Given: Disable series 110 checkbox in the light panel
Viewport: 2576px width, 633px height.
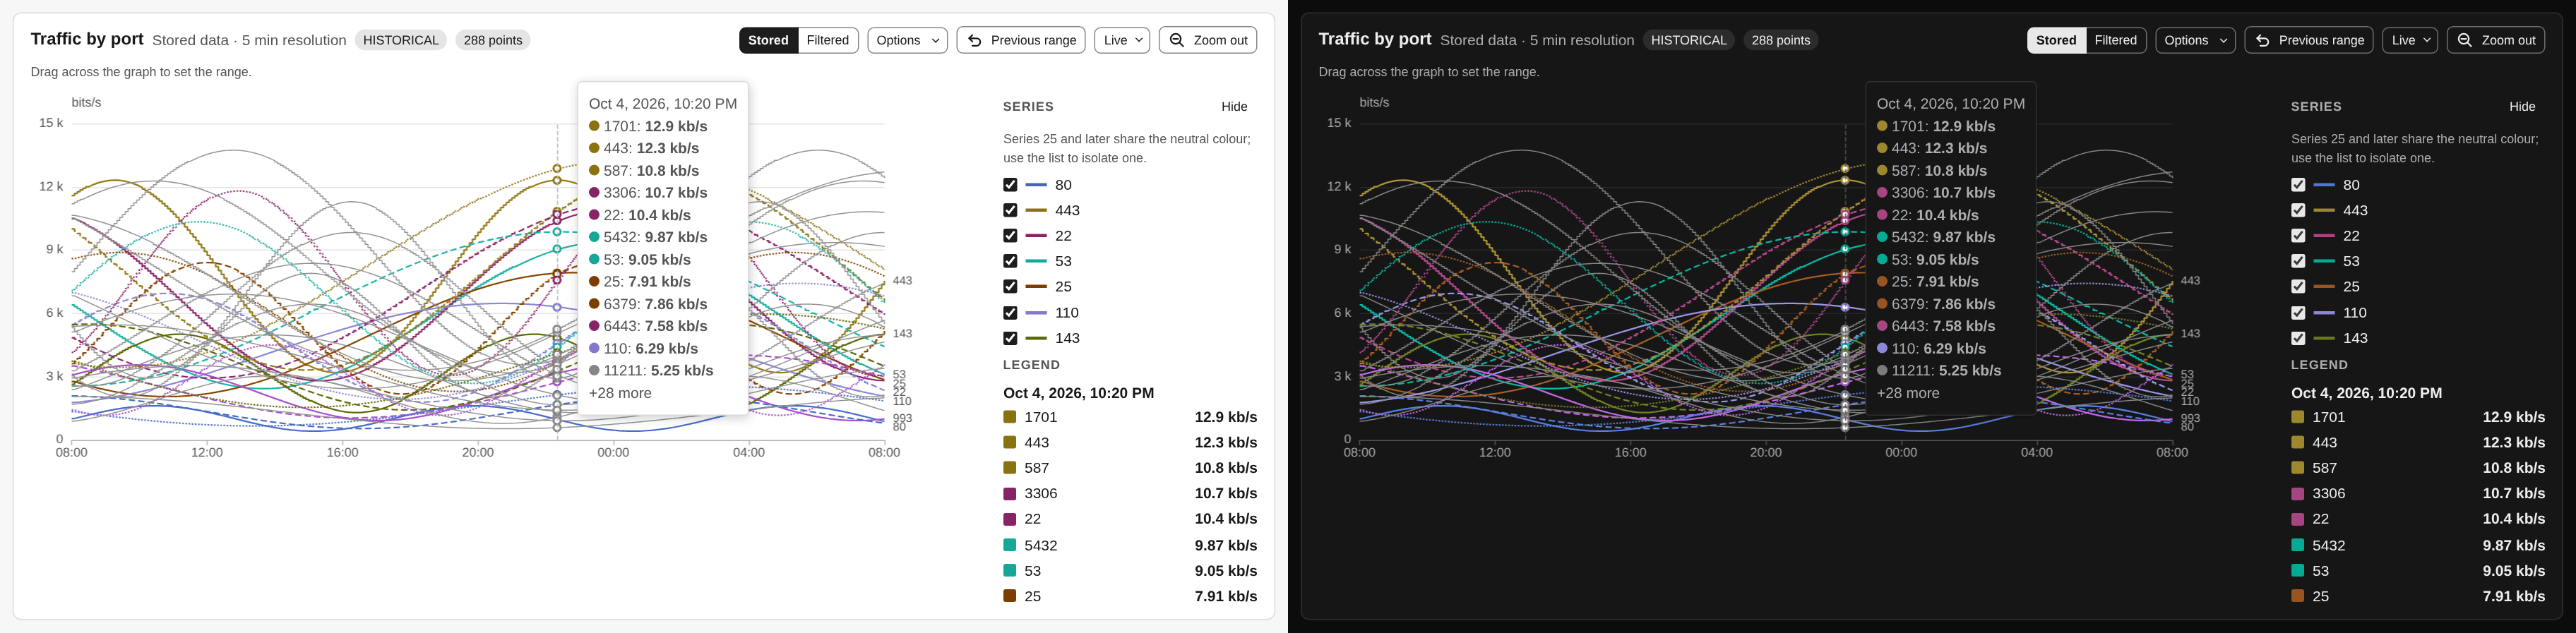Looking at the screenshot, I should 1010,313.
